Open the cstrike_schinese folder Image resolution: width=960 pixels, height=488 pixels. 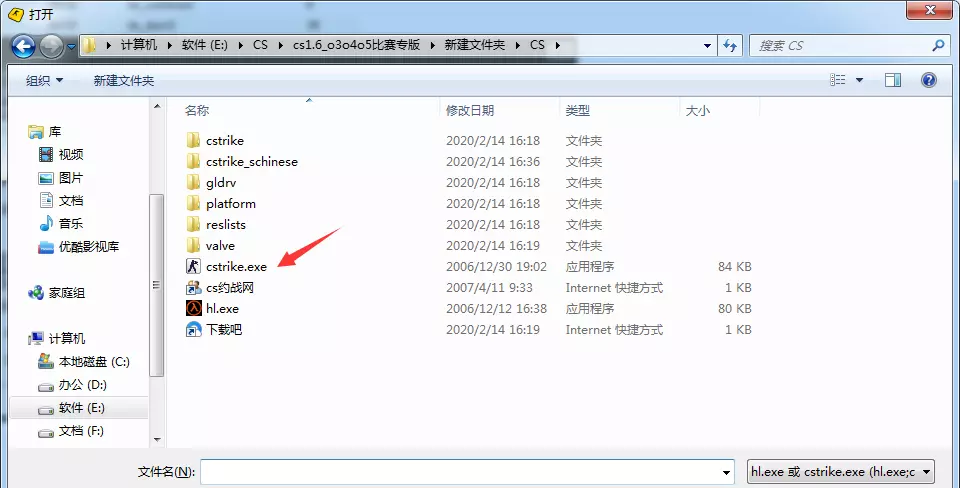tap(252, 162)
